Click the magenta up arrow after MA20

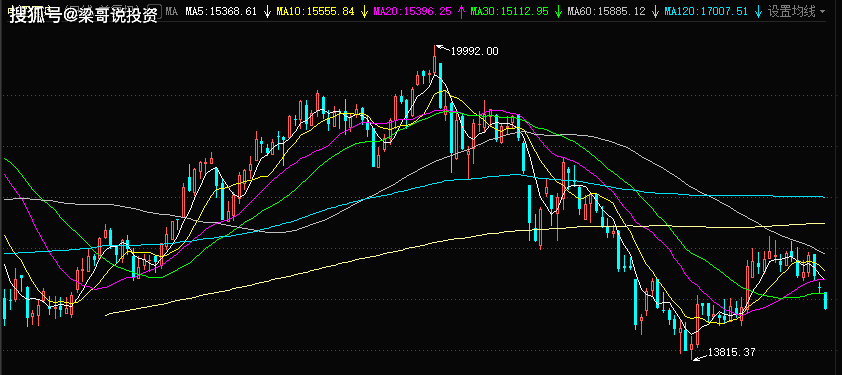461,11
